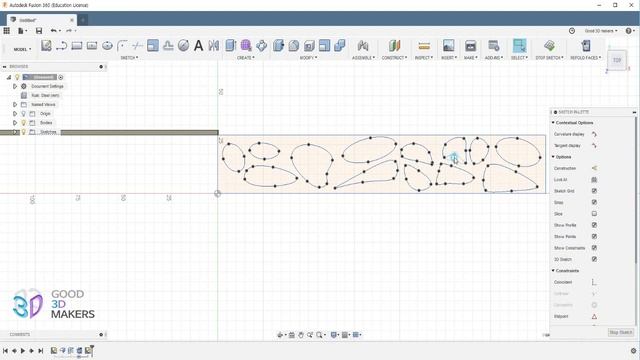
Task: Select the Center Rectangle tool
Action: pyautogui.click(x=92, y=45)
